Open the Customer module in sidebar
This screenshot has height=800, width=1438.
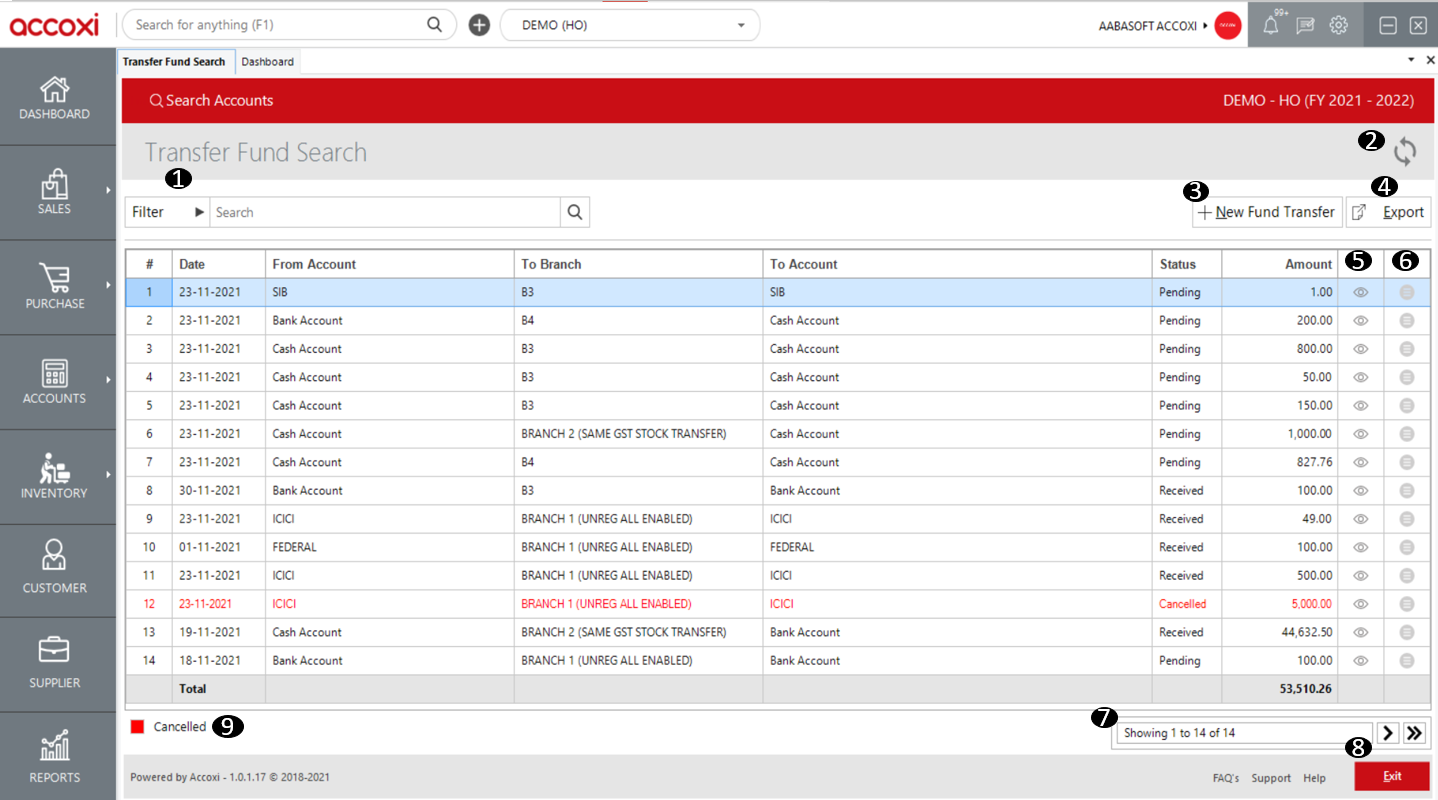click(x=54, y=570)
